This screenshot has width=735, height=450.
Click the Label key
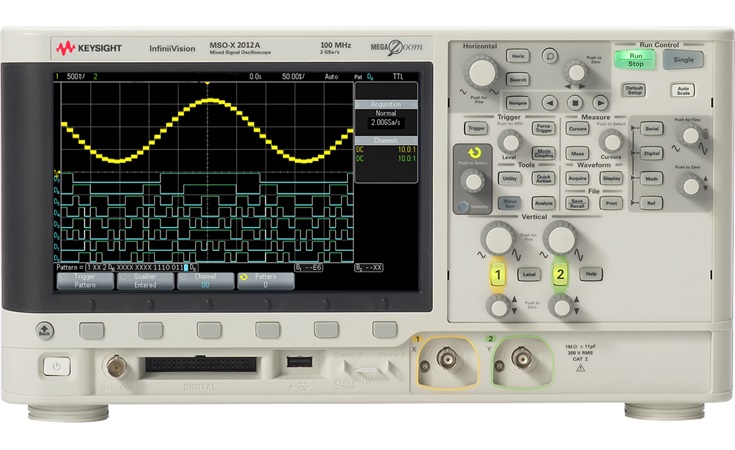coord(529,274)
